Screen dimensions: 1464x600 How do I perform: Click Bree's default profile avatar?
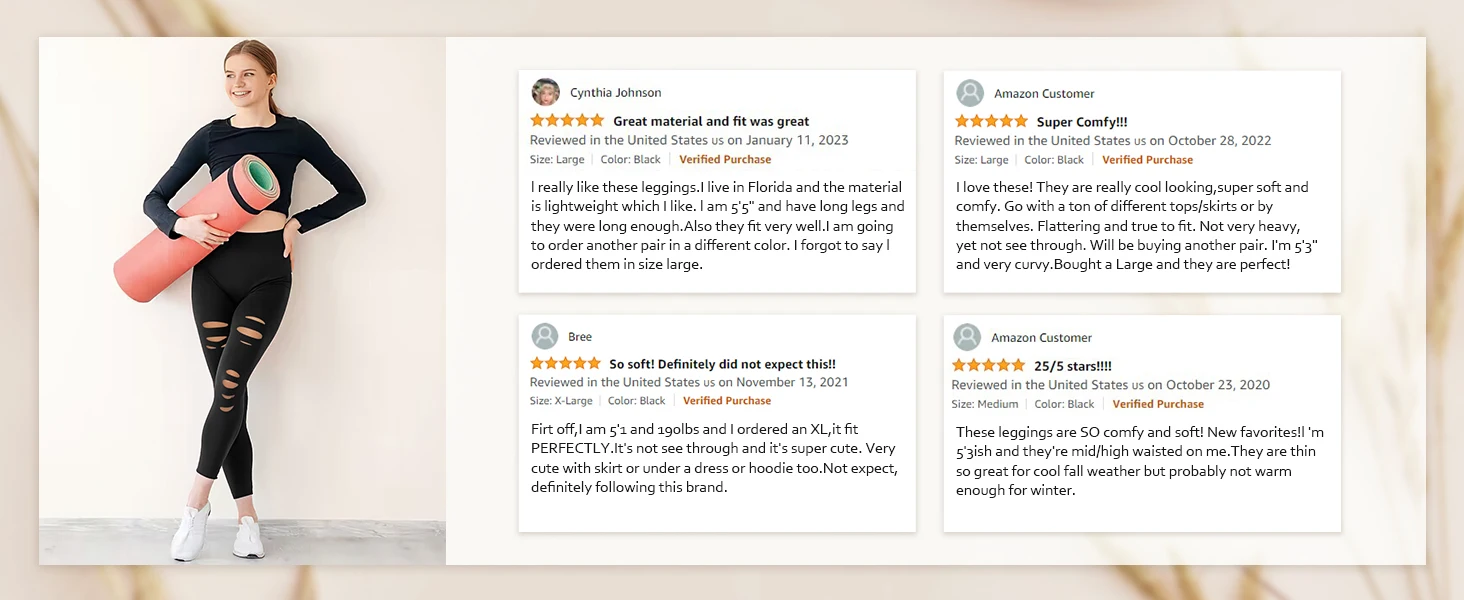[x=545, y=336]
